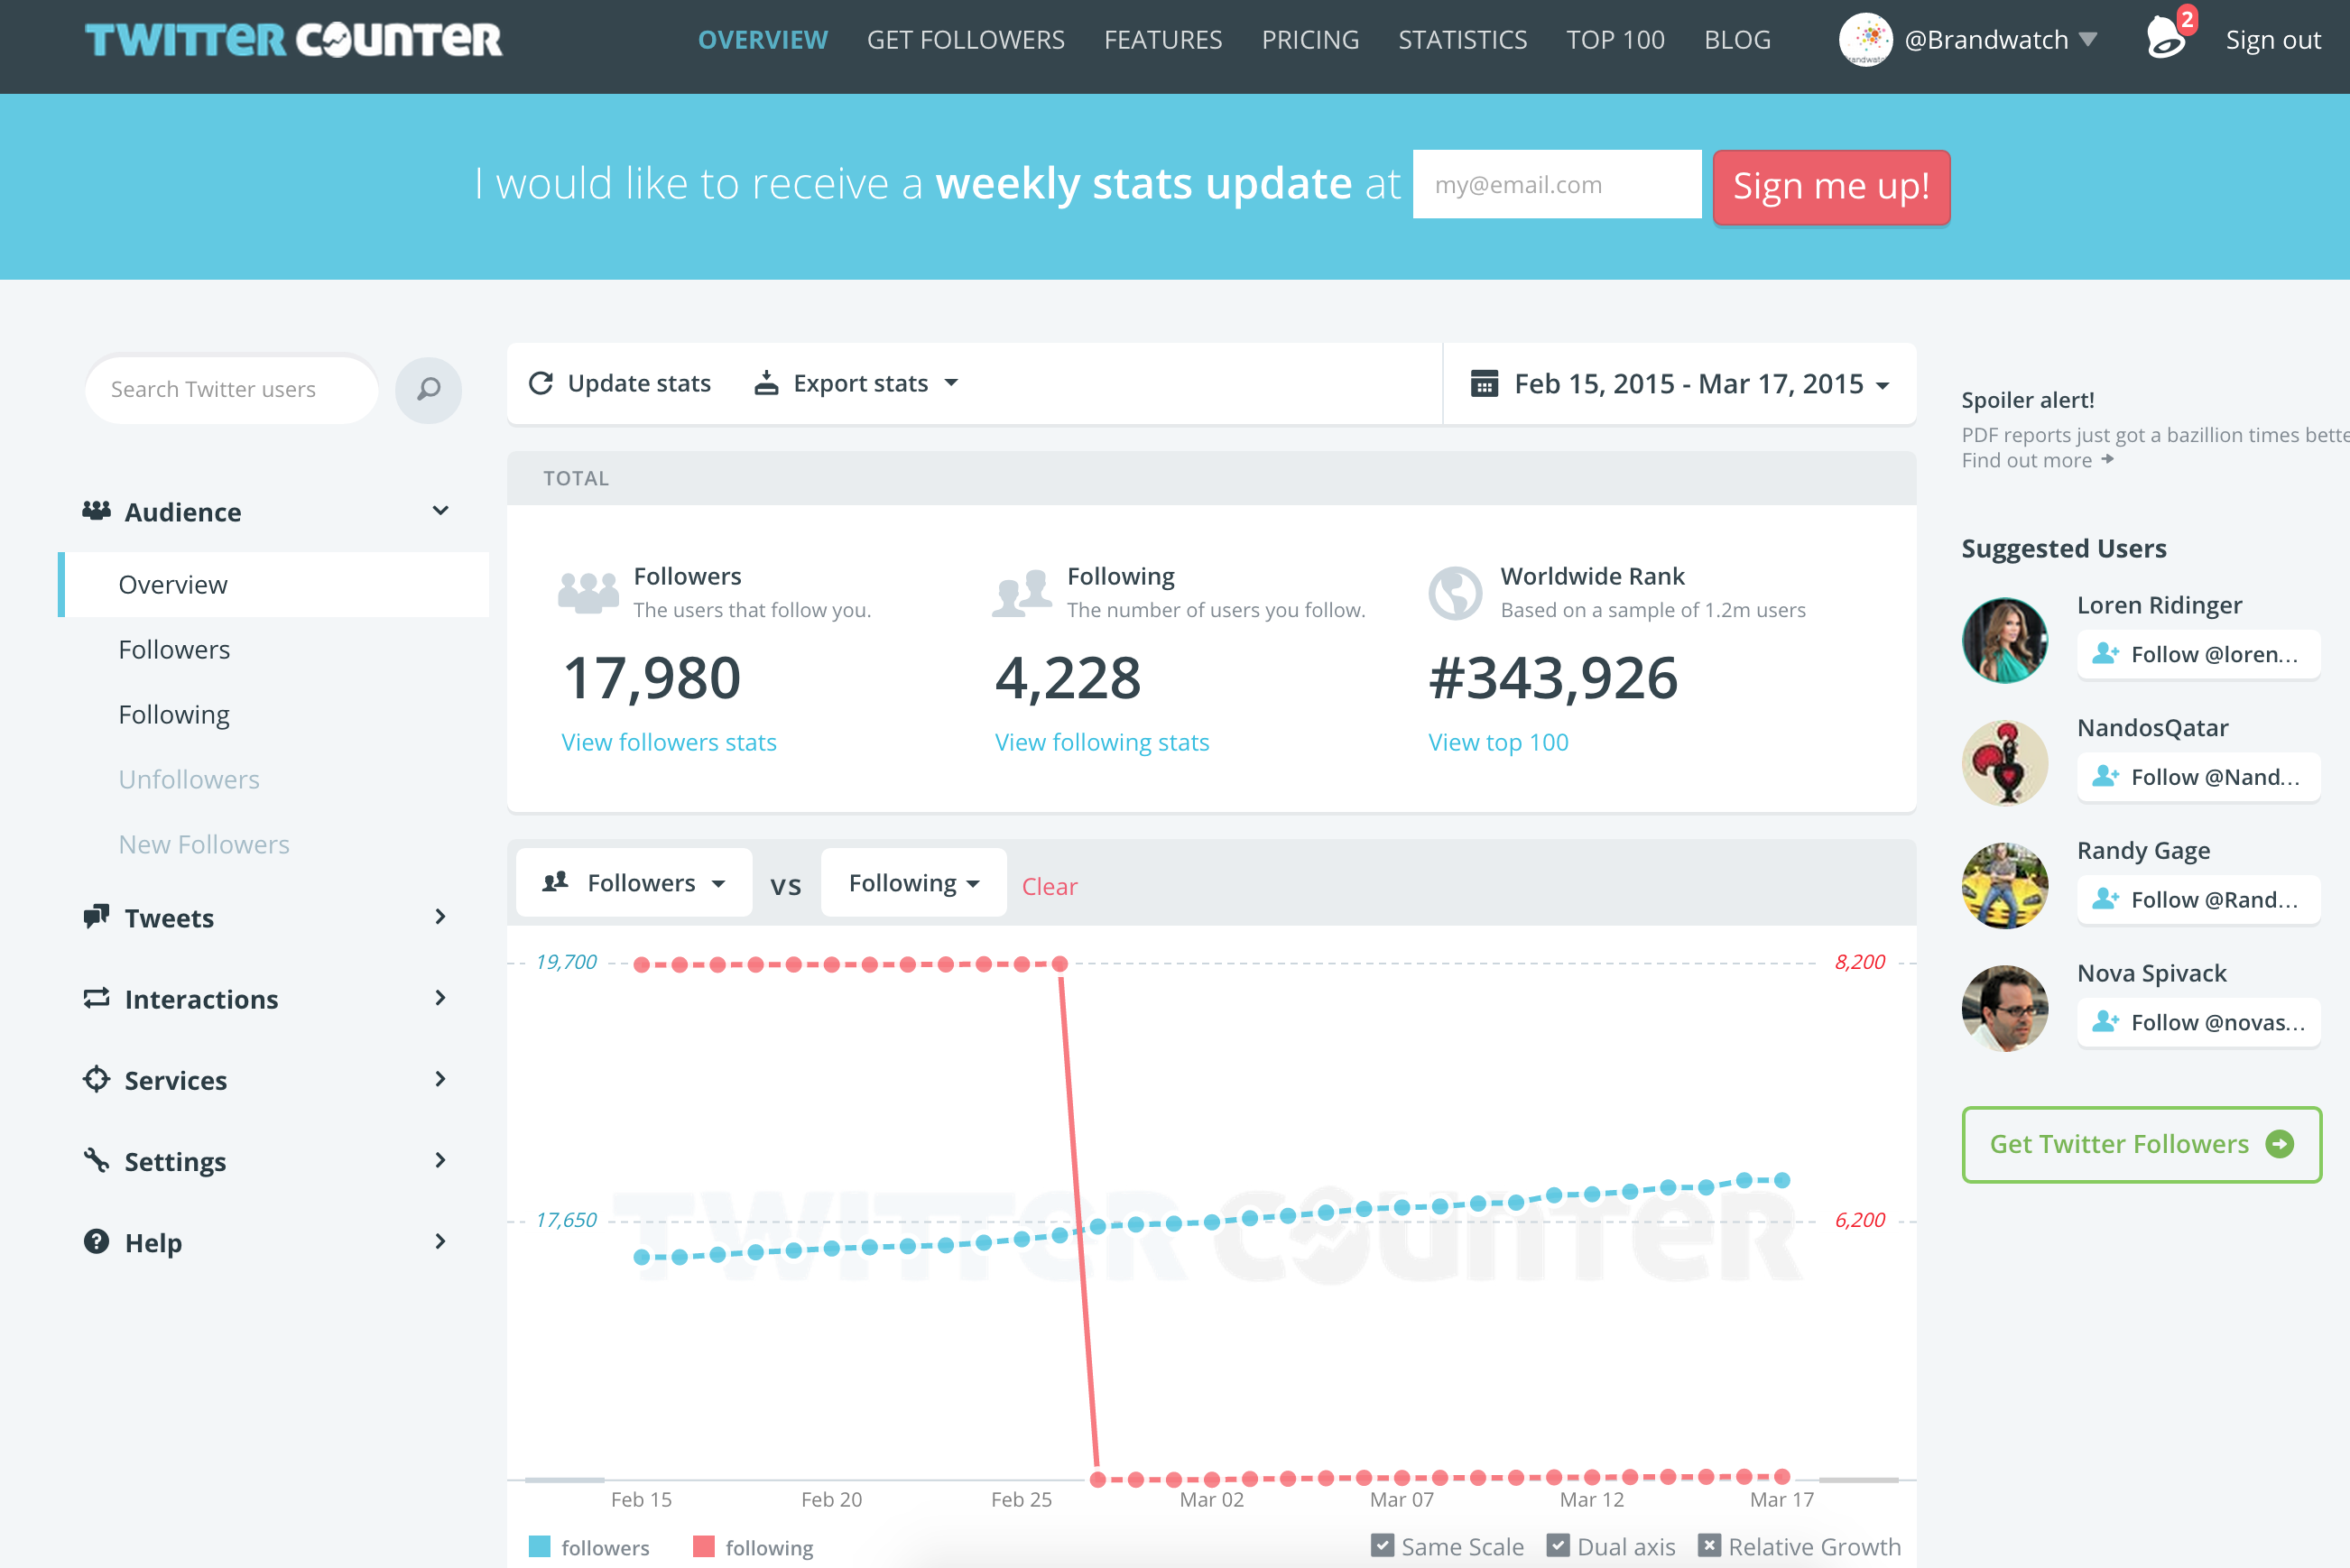Click the Export stats download icon

(x=766, y=382)
